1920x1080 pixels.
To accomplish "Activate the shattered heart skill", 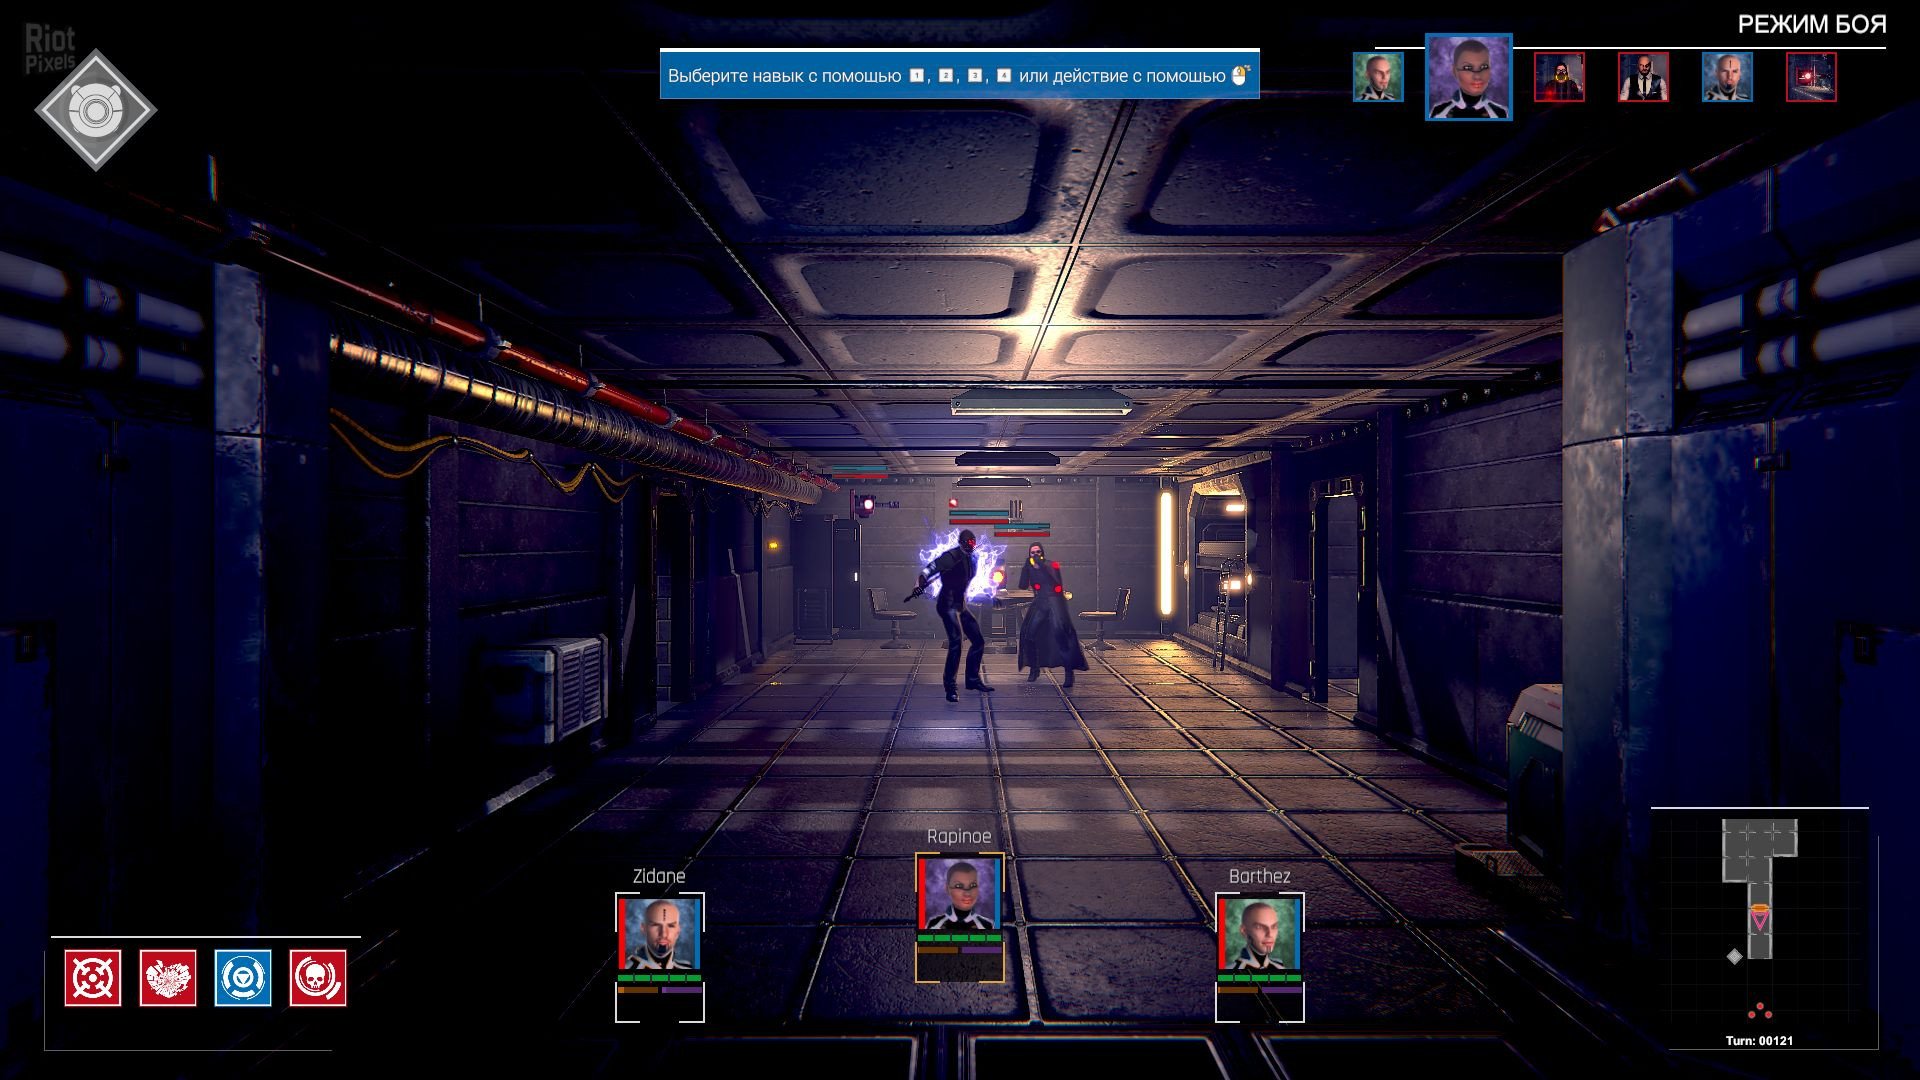I will click(168, 977).
